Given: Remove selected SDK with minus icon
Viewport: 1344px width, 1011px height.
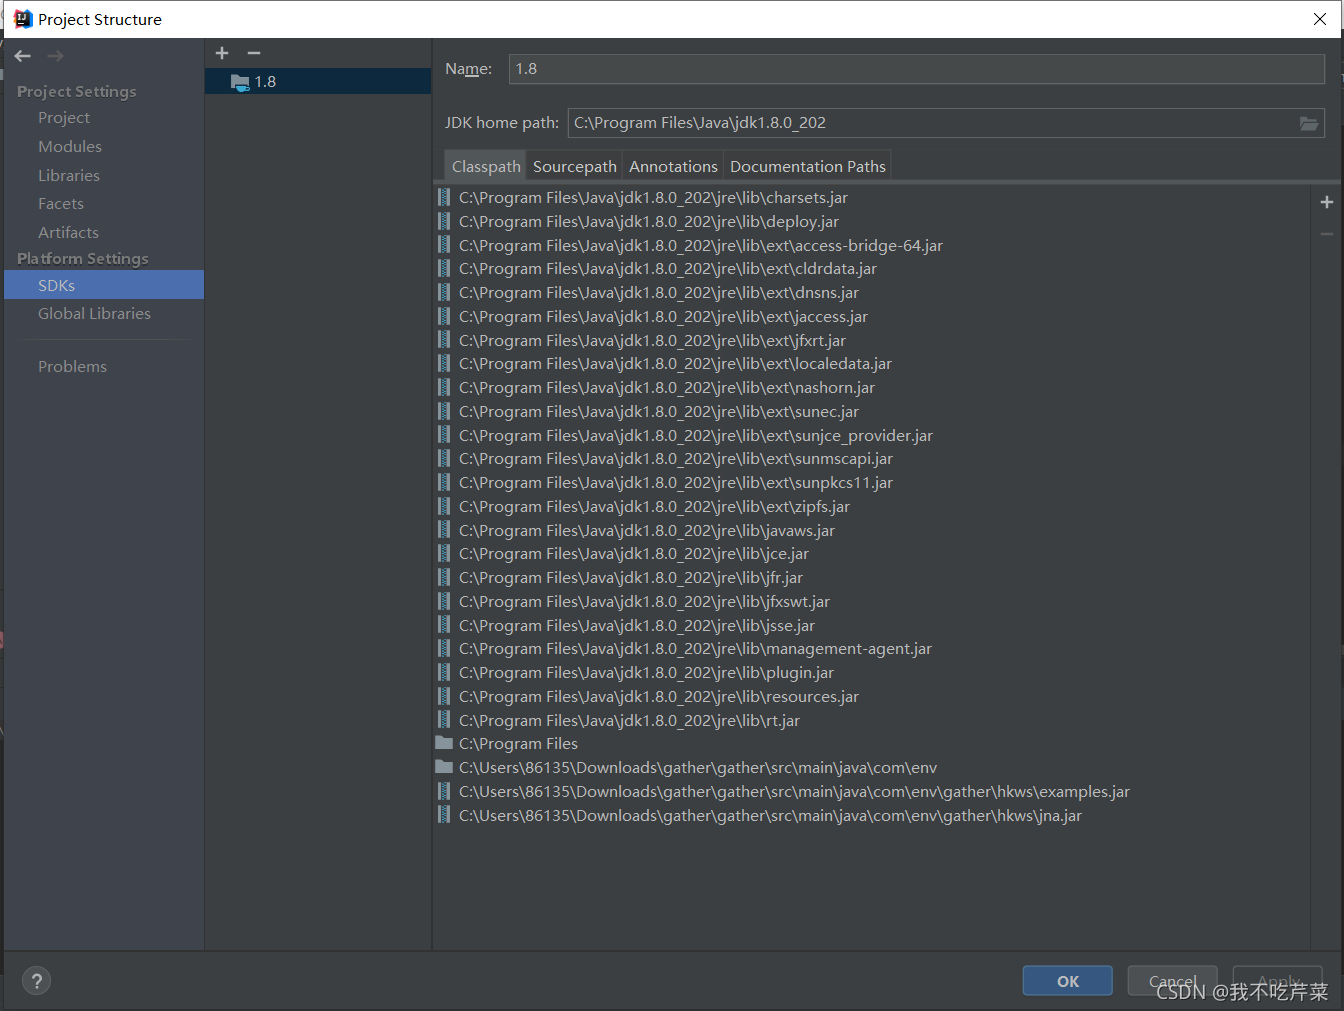Looking at the screenshot, I should pos(254,53).
